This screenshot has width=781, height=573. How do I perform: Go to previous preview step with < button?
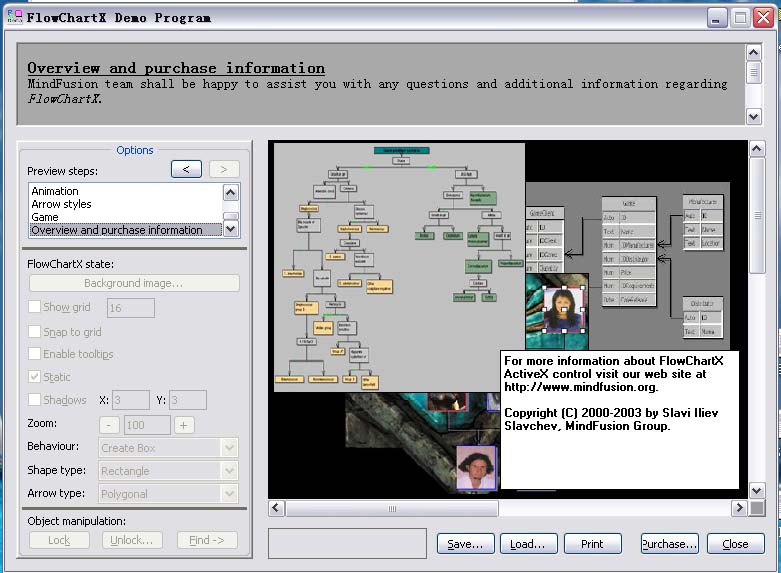(186, 169)
